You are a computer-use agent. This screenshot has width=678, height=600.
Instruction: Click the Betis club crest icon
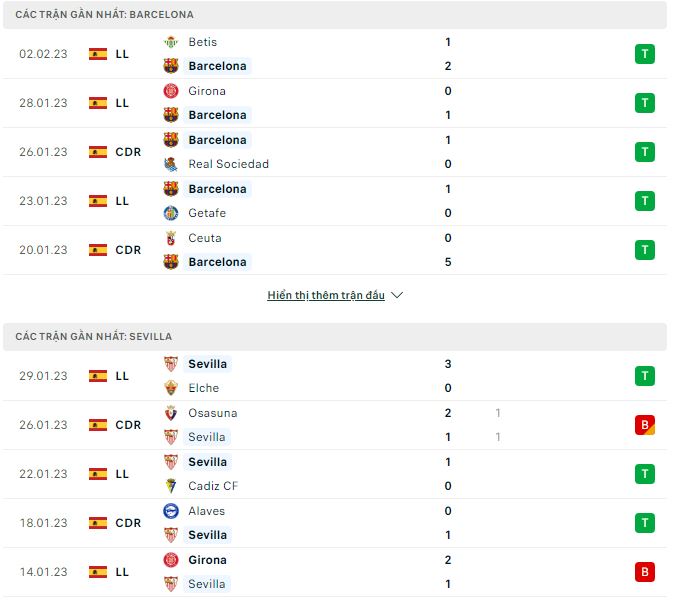click(171, 42)
